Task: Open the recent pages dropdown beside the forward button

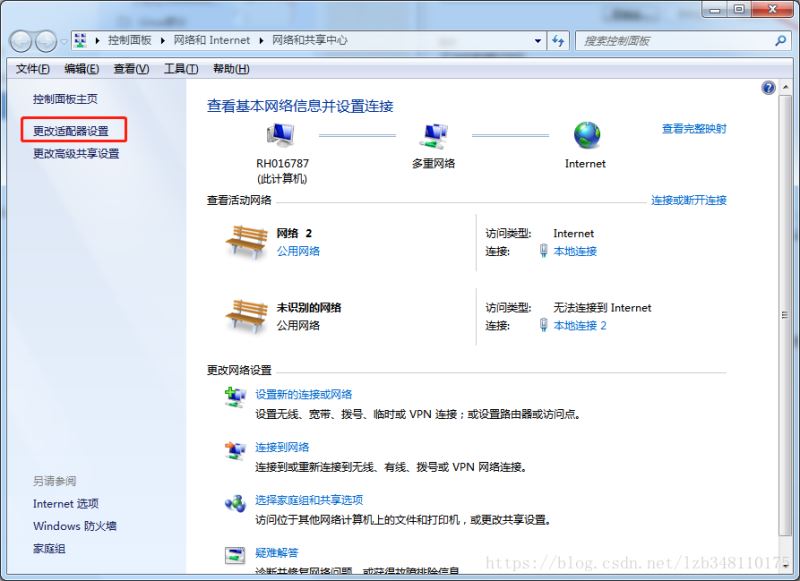Action: 65,41
